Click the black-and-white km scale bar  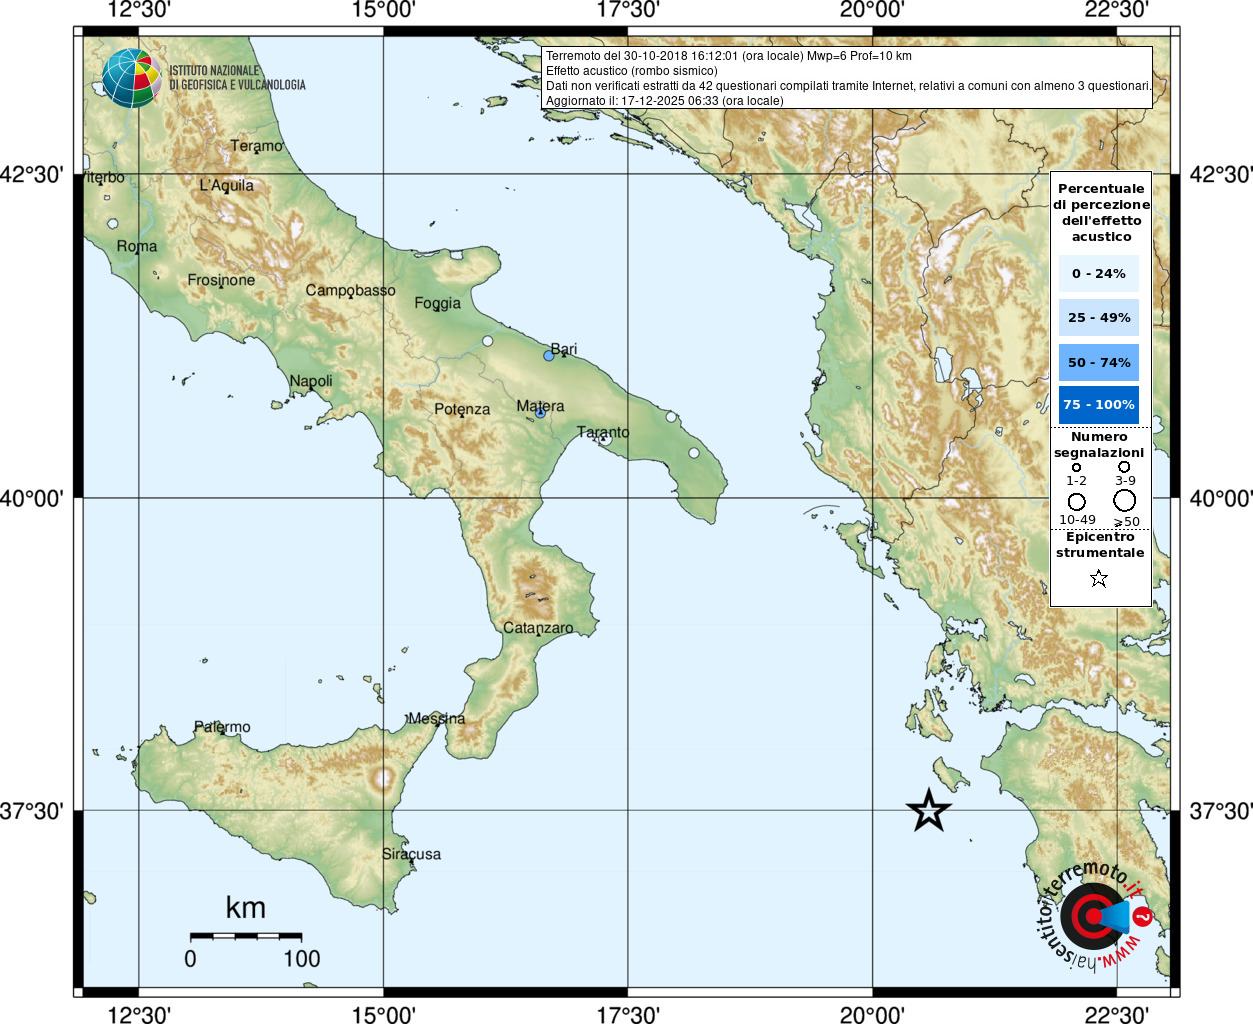pos(246,936)
